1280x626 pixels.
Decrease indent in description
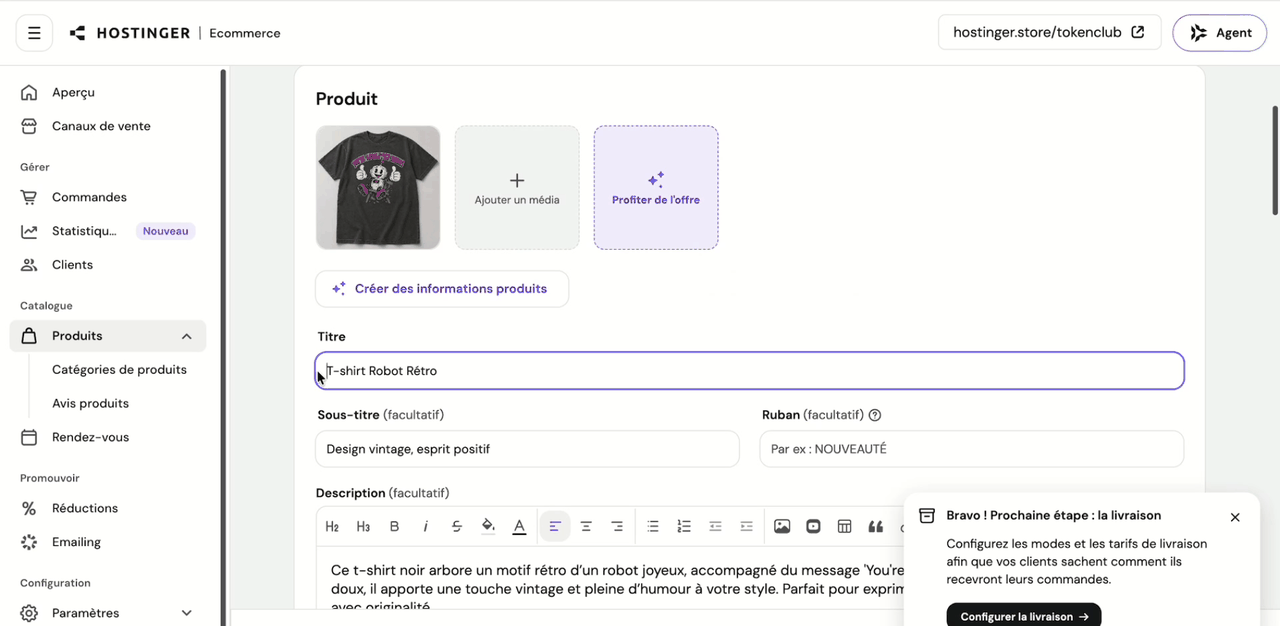[715, 526]
